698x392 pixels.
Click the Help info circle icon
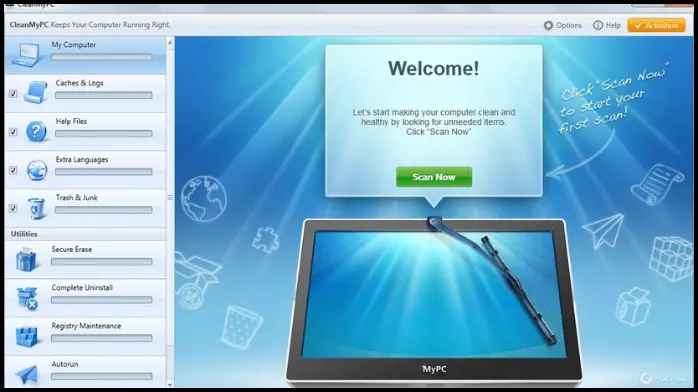click(598, 25)
